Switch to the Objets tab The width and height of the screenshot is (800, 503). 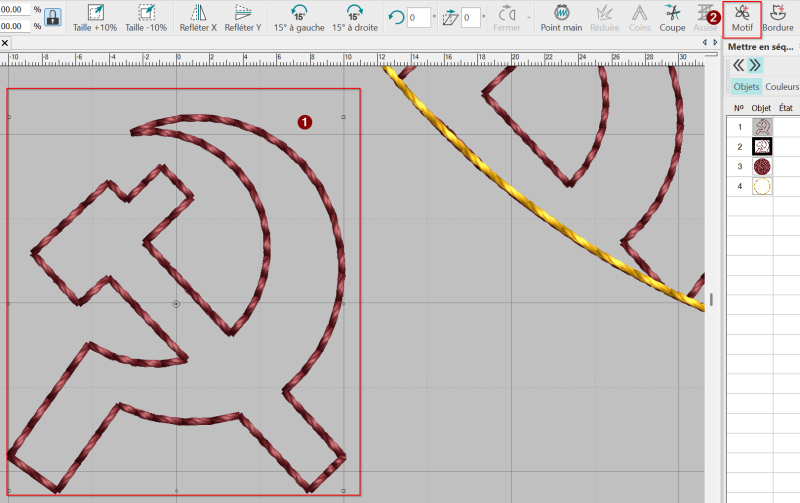(746, 87)
